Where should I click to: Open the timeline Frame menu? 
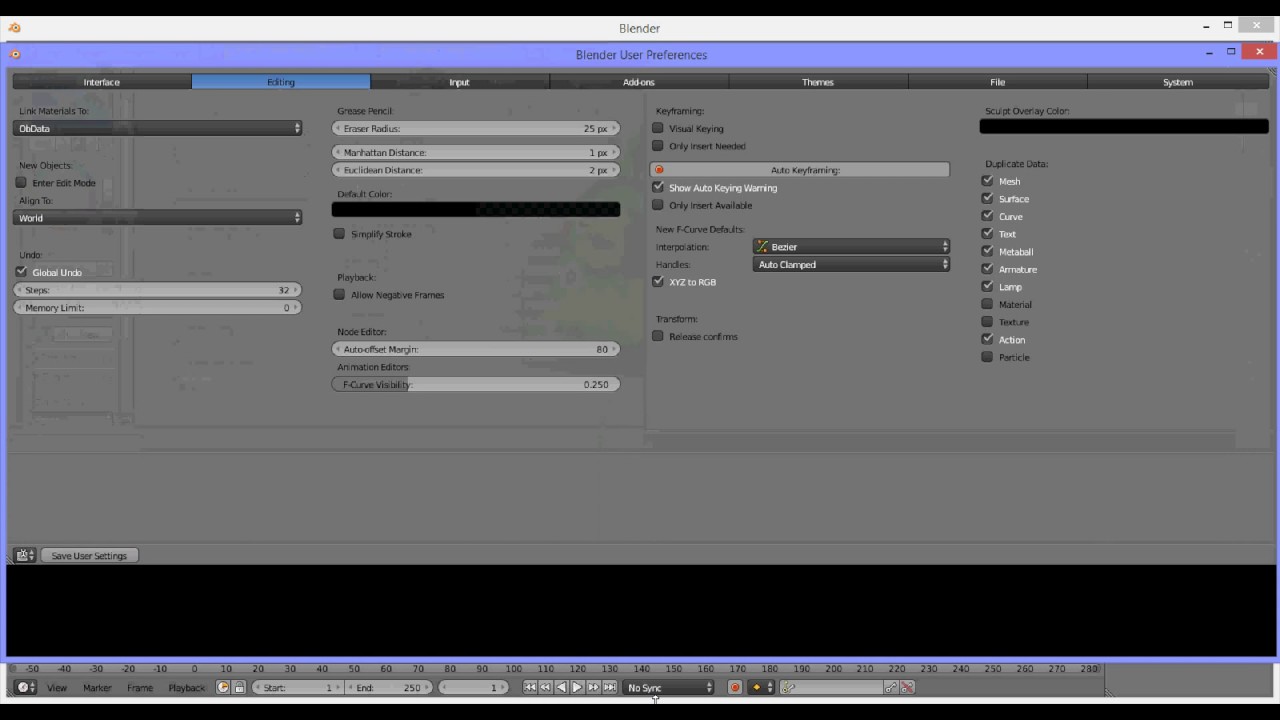(x=140, y=688)
